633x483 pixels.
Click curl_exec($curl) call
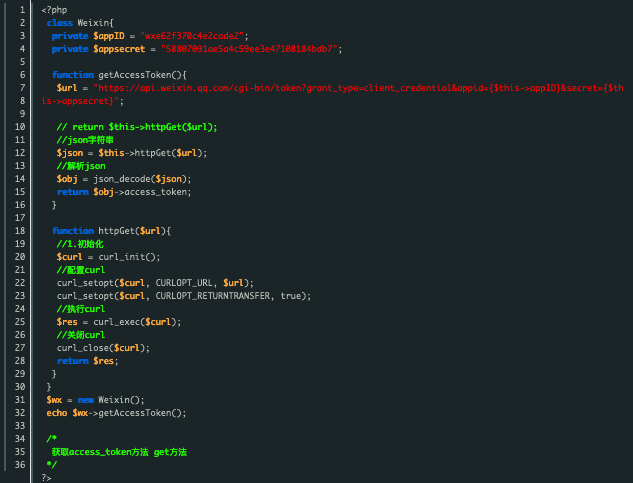[x=135, y=322]
